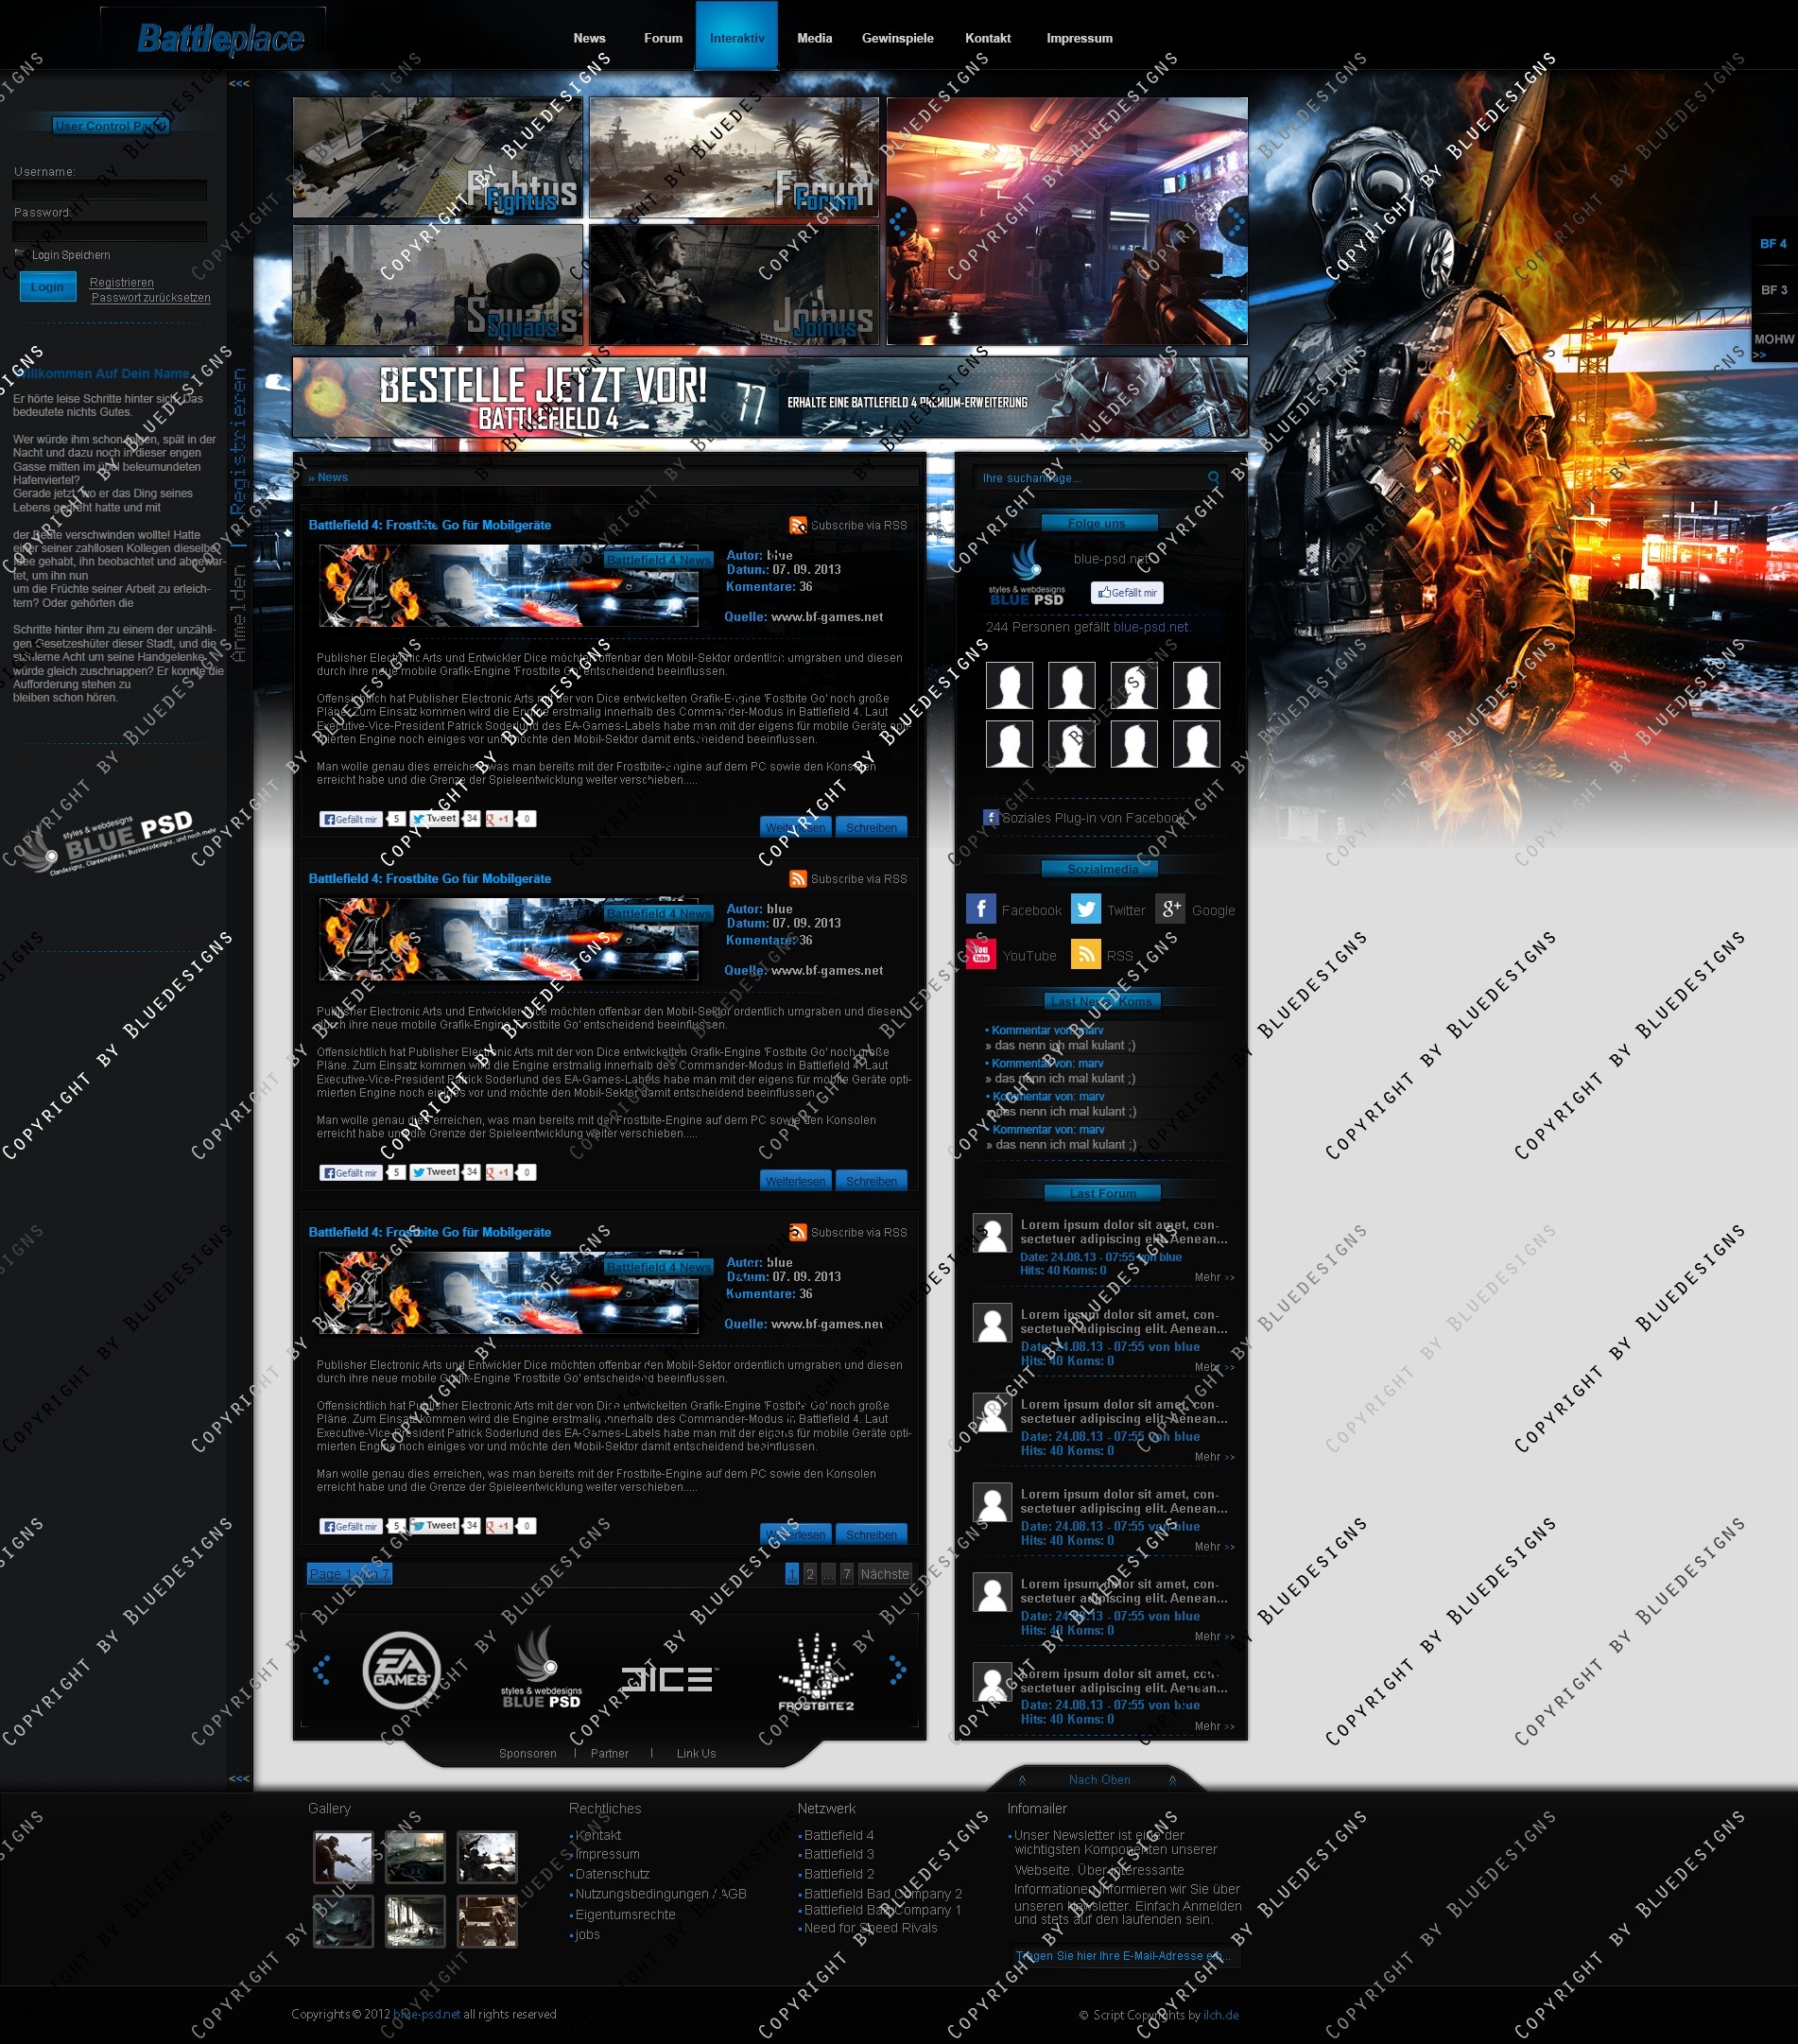Focus the Password input field

(110, 231)
